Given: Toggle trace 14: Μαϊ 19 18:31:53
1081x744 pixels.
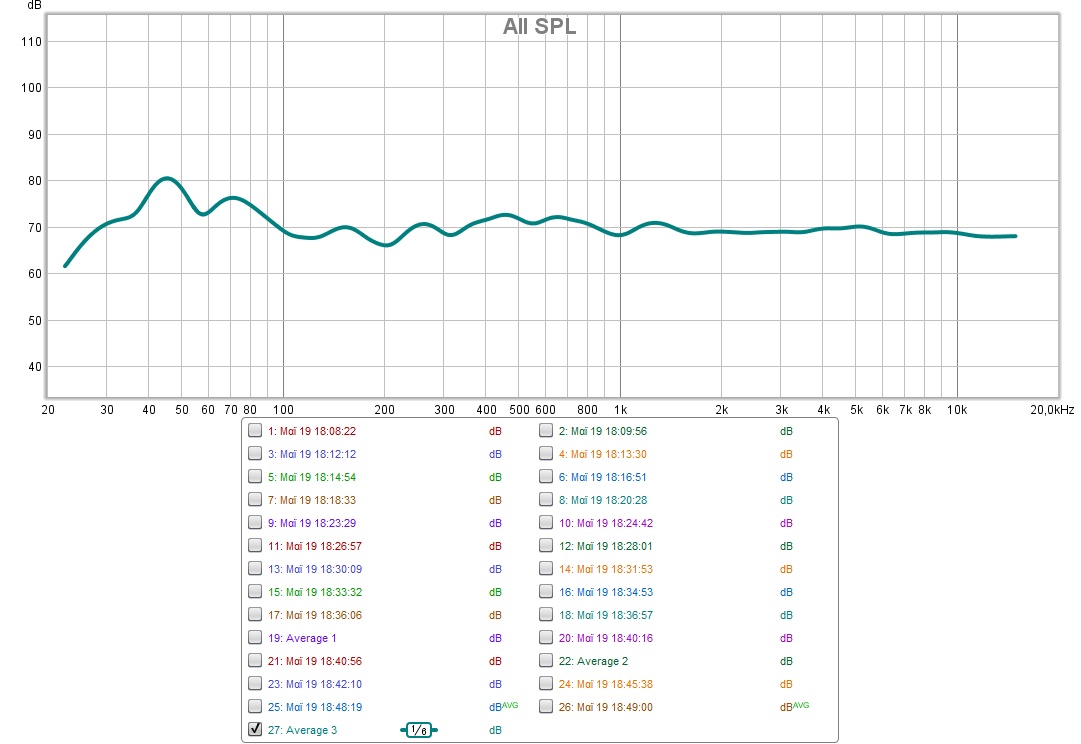Looking at the screenshot, I should click(546, 569).
